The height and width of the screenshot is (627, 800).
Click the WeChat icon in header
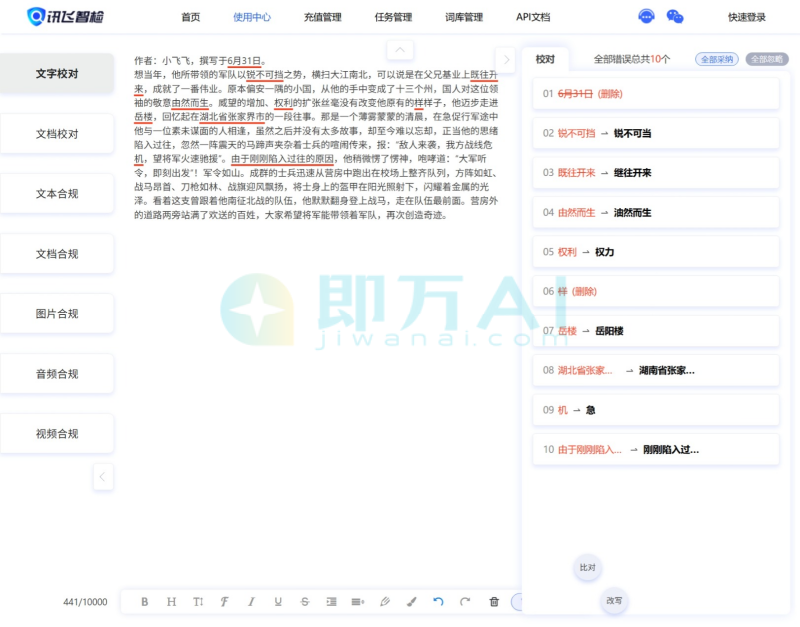click(x=675, y=17)
